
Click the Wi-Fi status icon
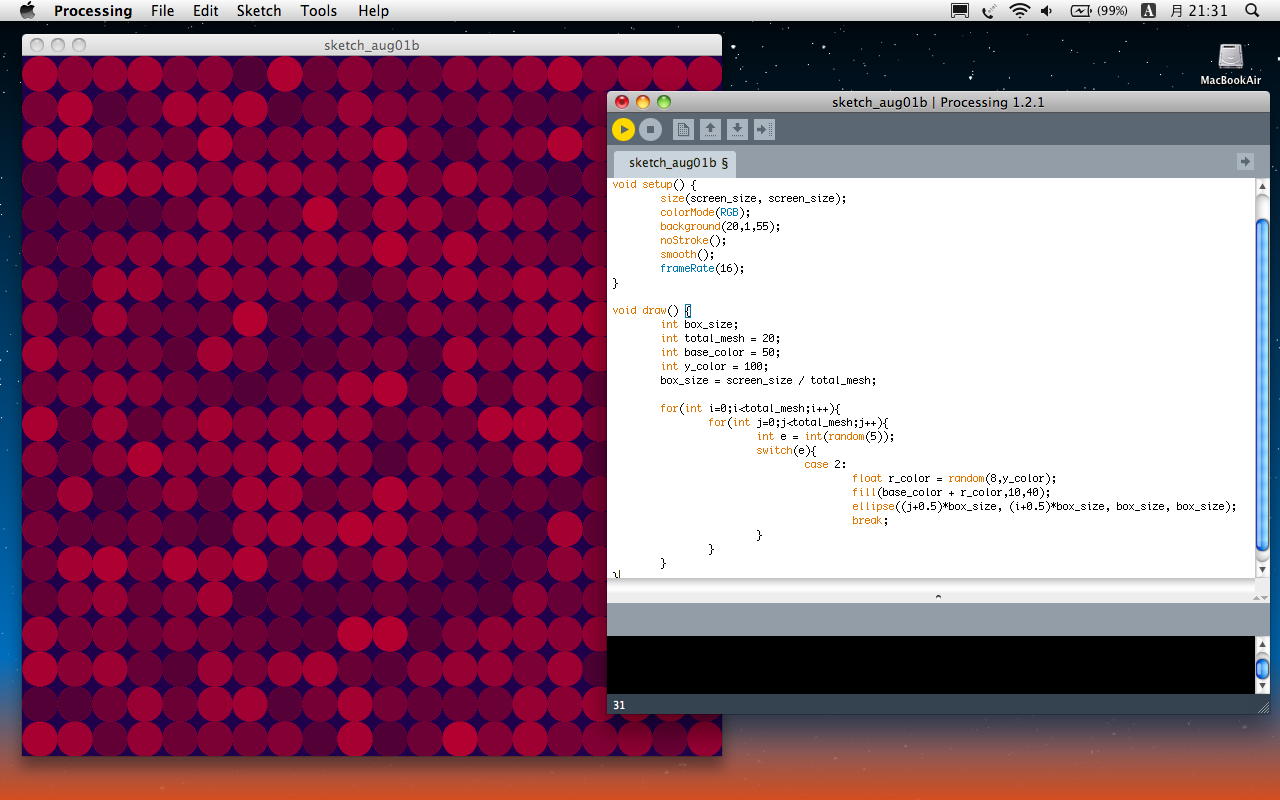click(x=1019, y=11)
